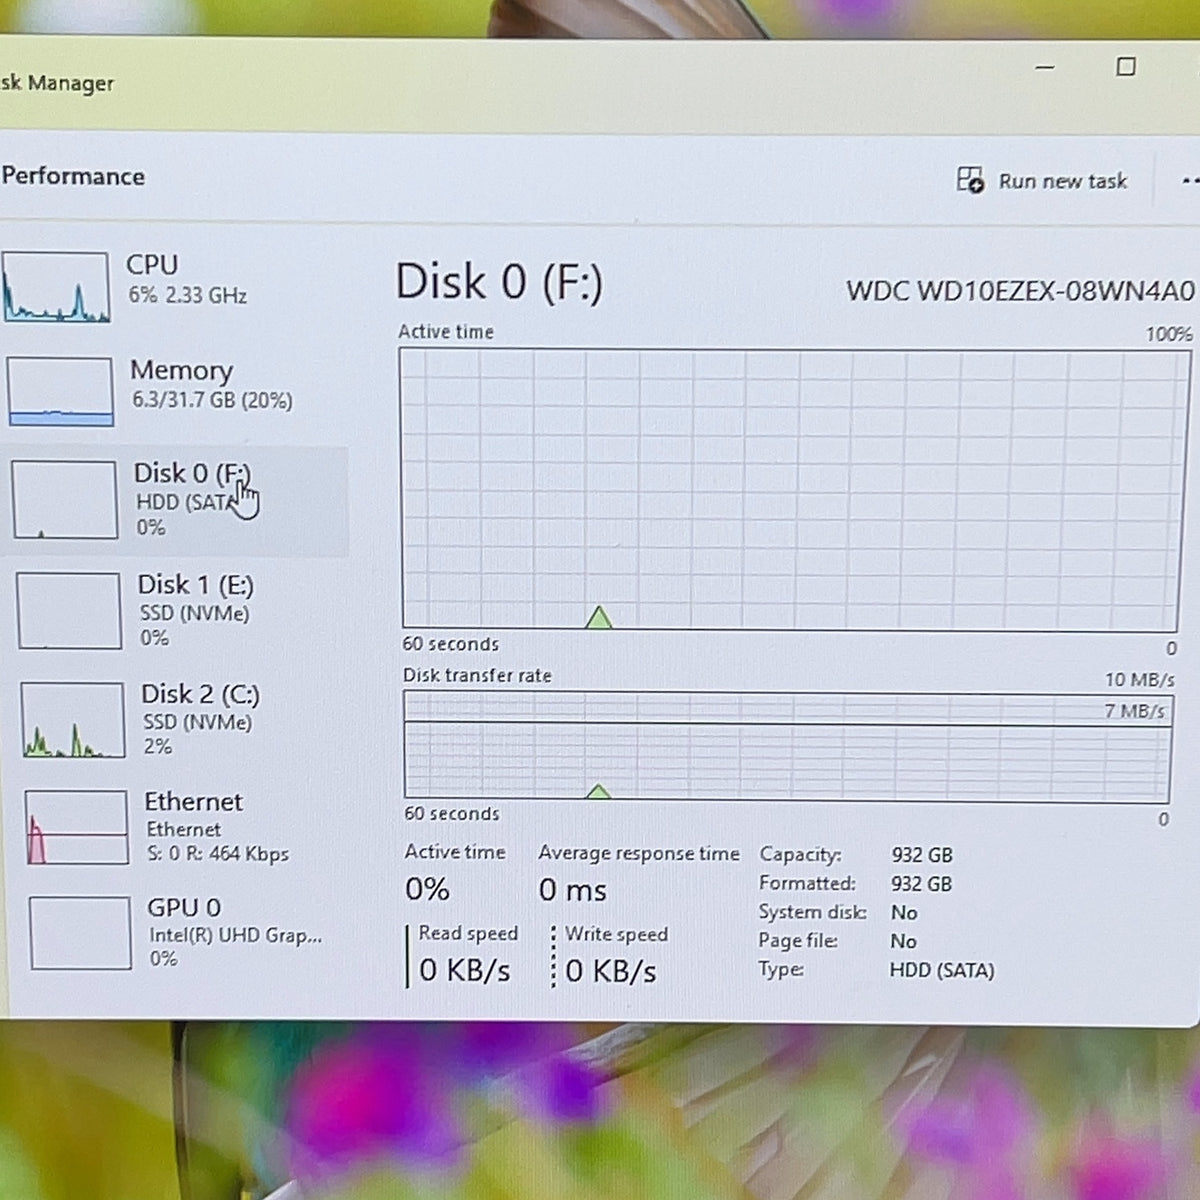Click the 7 MB/s transfer rate label

(x=1135, y=711)
